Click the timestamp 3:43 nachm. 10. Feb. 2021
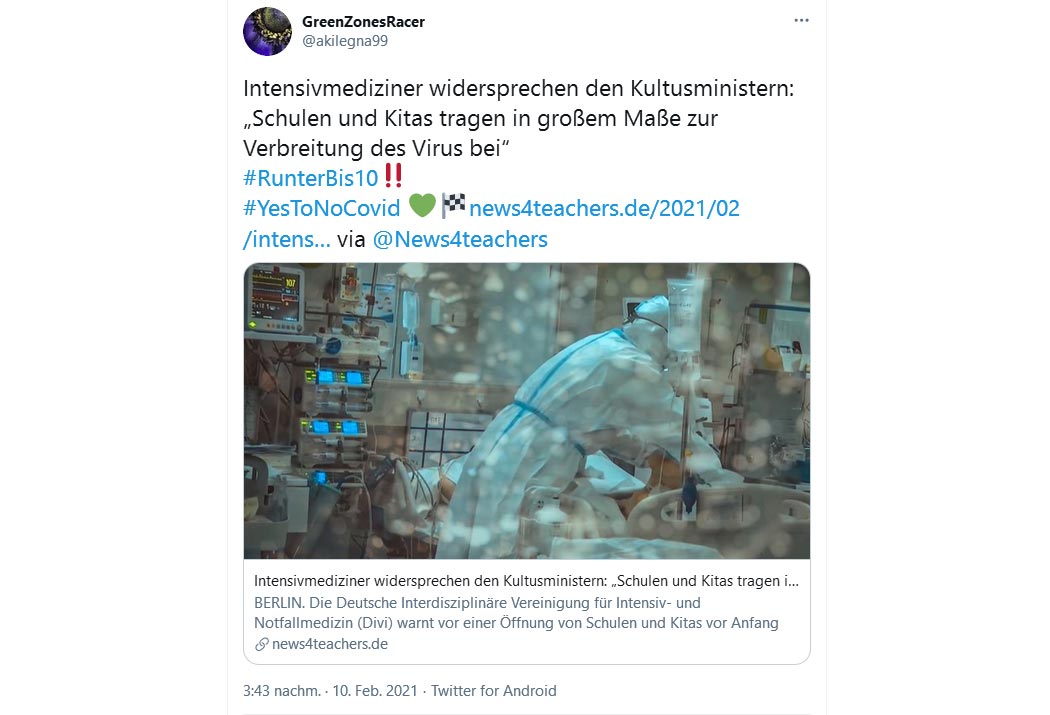 click(x=330, y=691)
